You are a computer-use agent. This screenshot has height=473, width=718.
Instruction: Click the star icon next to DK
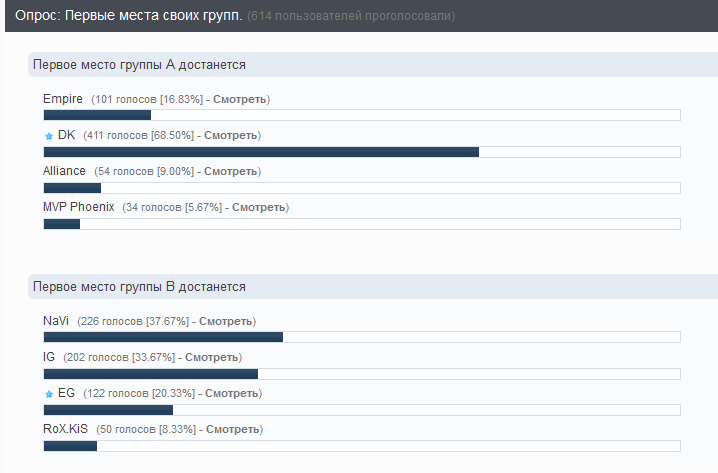tap(48, 135)
